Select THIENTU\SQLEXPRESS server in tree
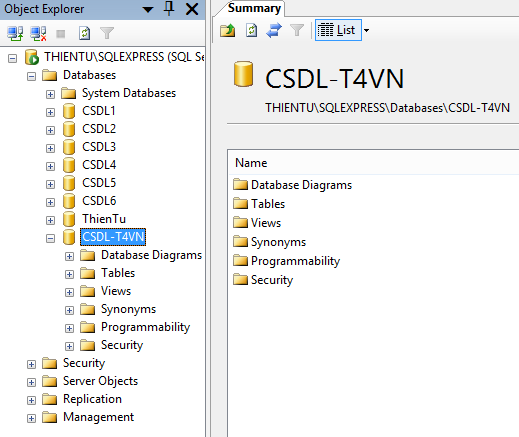519x437 pixels. [124, 57]
